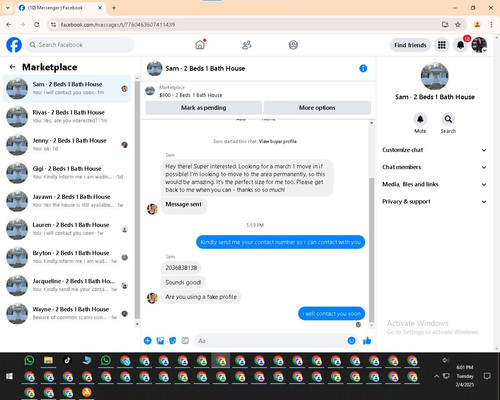500x400 pixels.
Task: Open the first WhatsApp taskbar icon
Action: [29, 360]
